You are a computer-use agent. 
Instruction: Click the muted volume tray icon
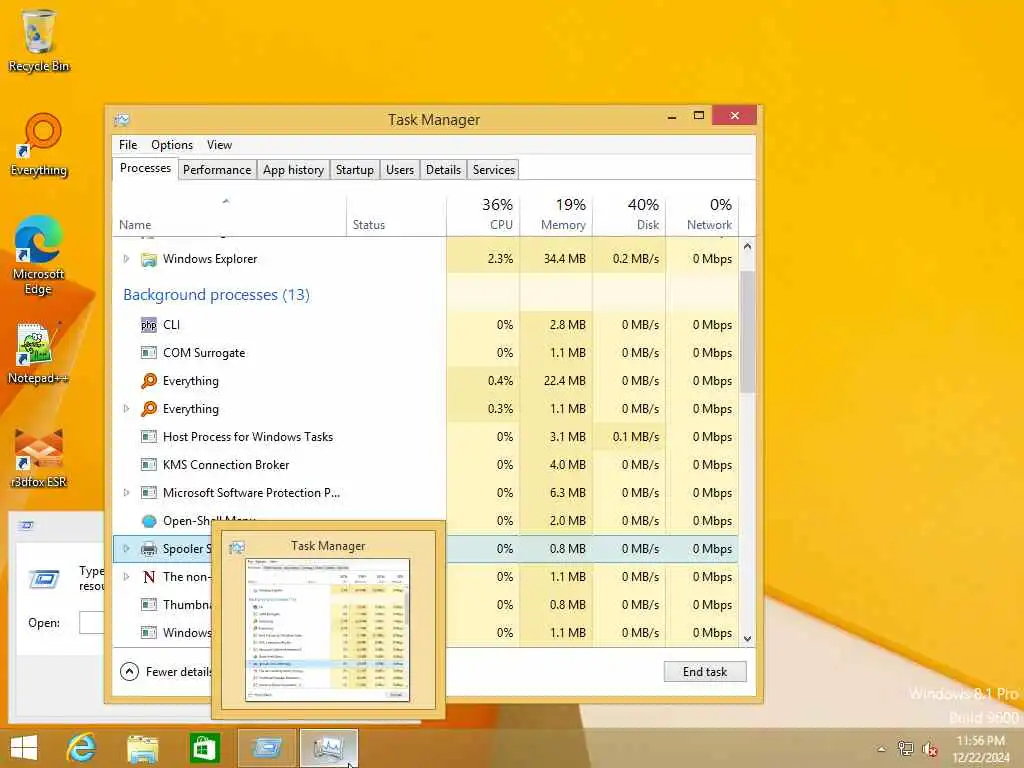(929, 749)
